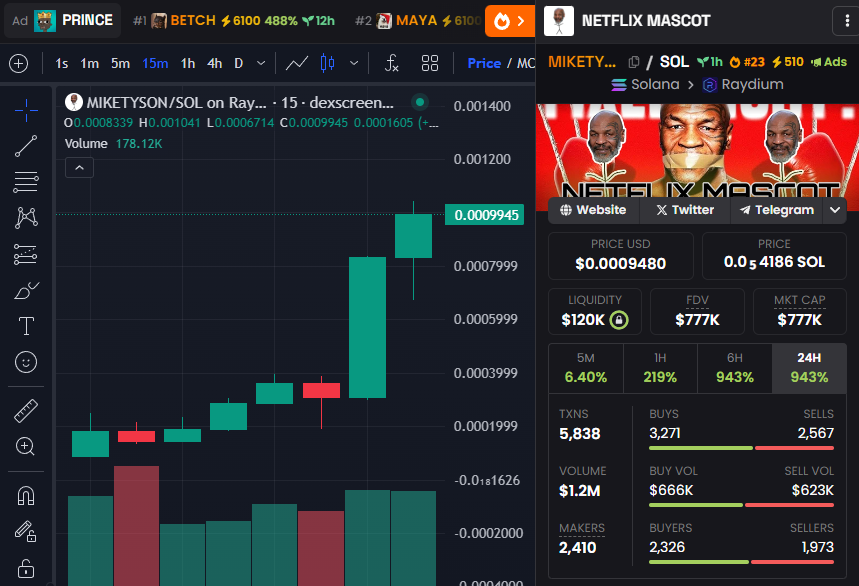Click the buys versus sells ratio bar

point(741,448)
